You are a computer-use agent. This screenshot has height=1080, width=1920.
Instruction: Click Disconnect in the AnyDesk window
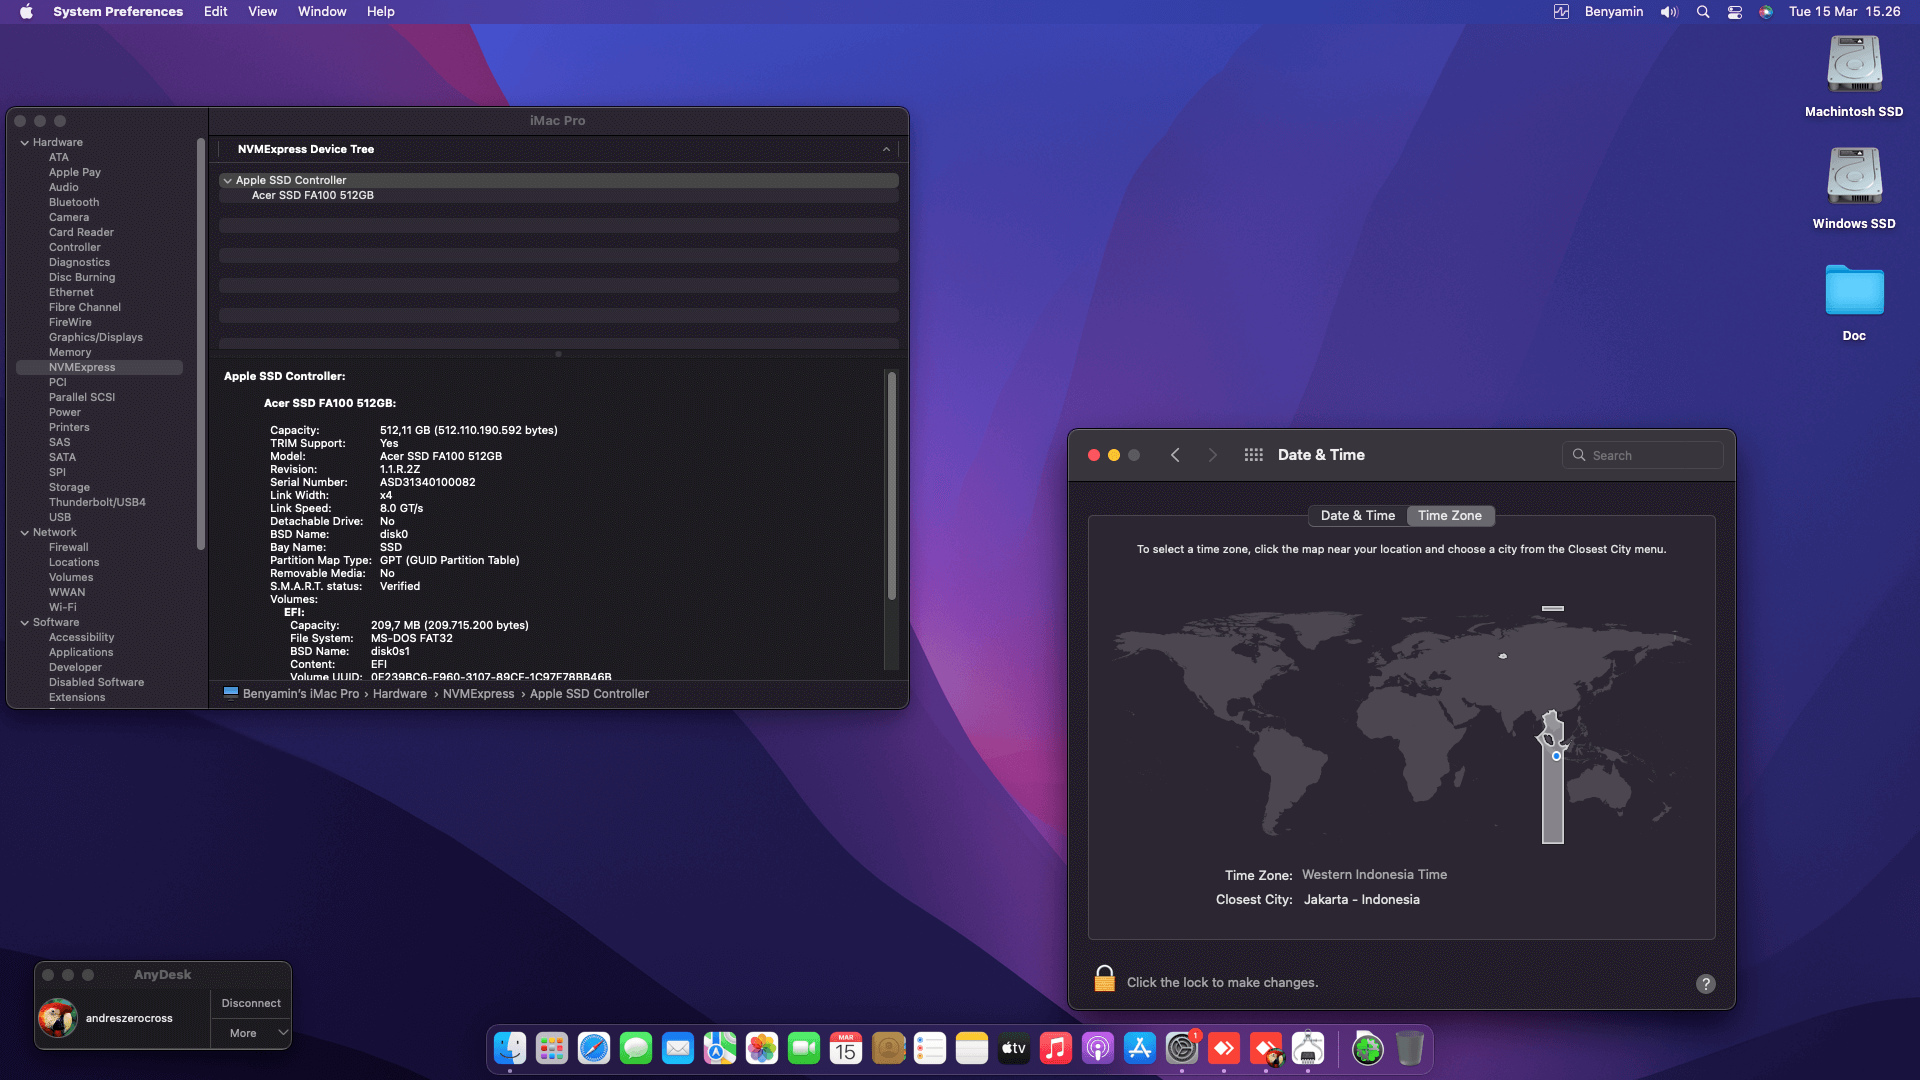coord(251,1003)
